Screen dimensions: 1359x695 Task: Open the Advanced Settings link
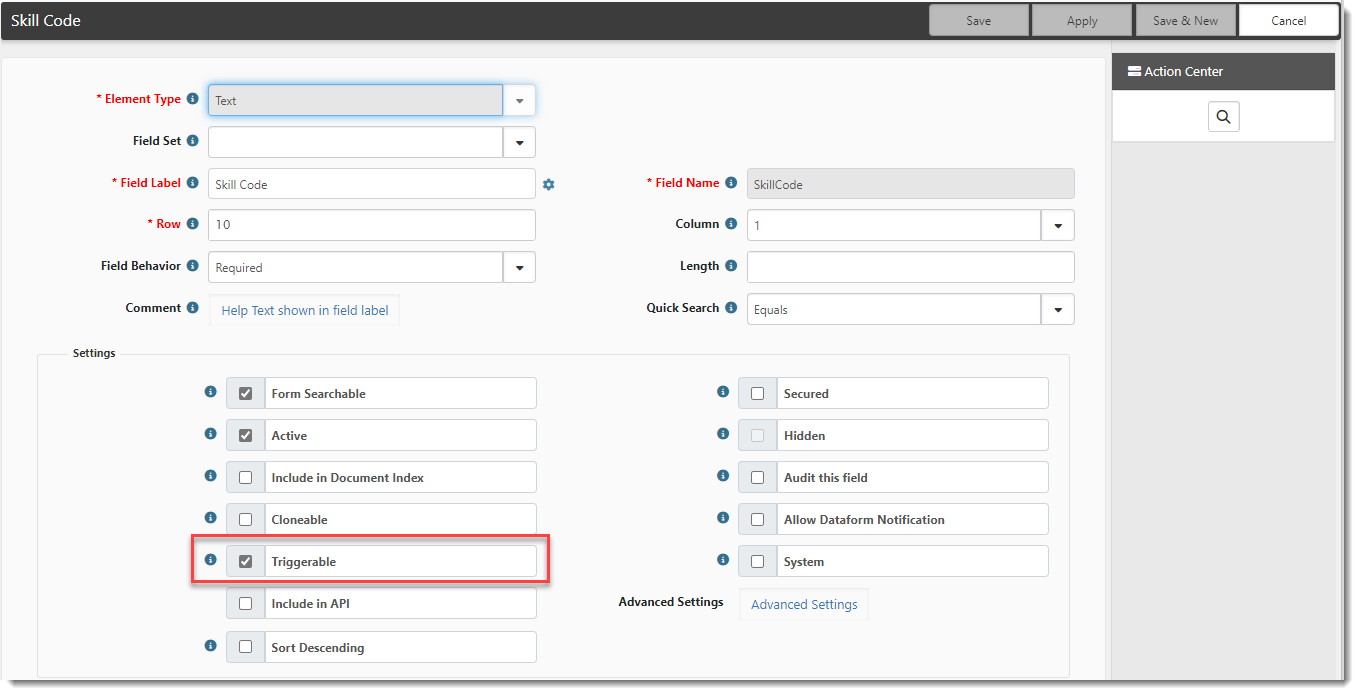[804, 604]
